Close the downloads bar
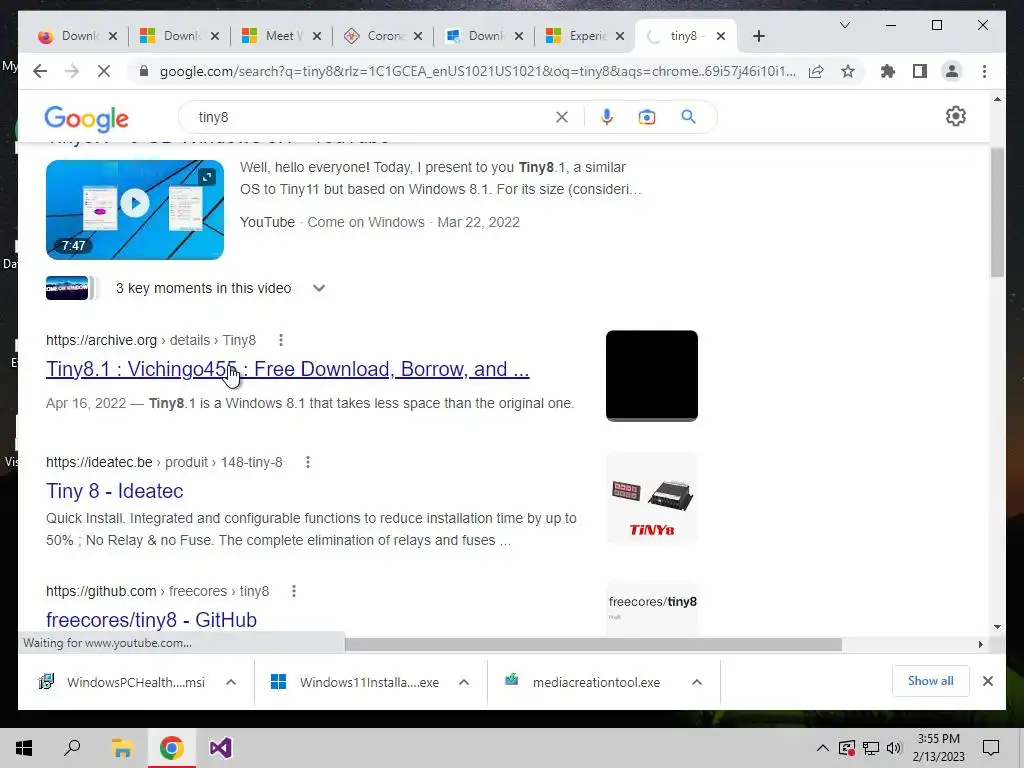Viewport: 1024px width, 768px height. (987, 681)
